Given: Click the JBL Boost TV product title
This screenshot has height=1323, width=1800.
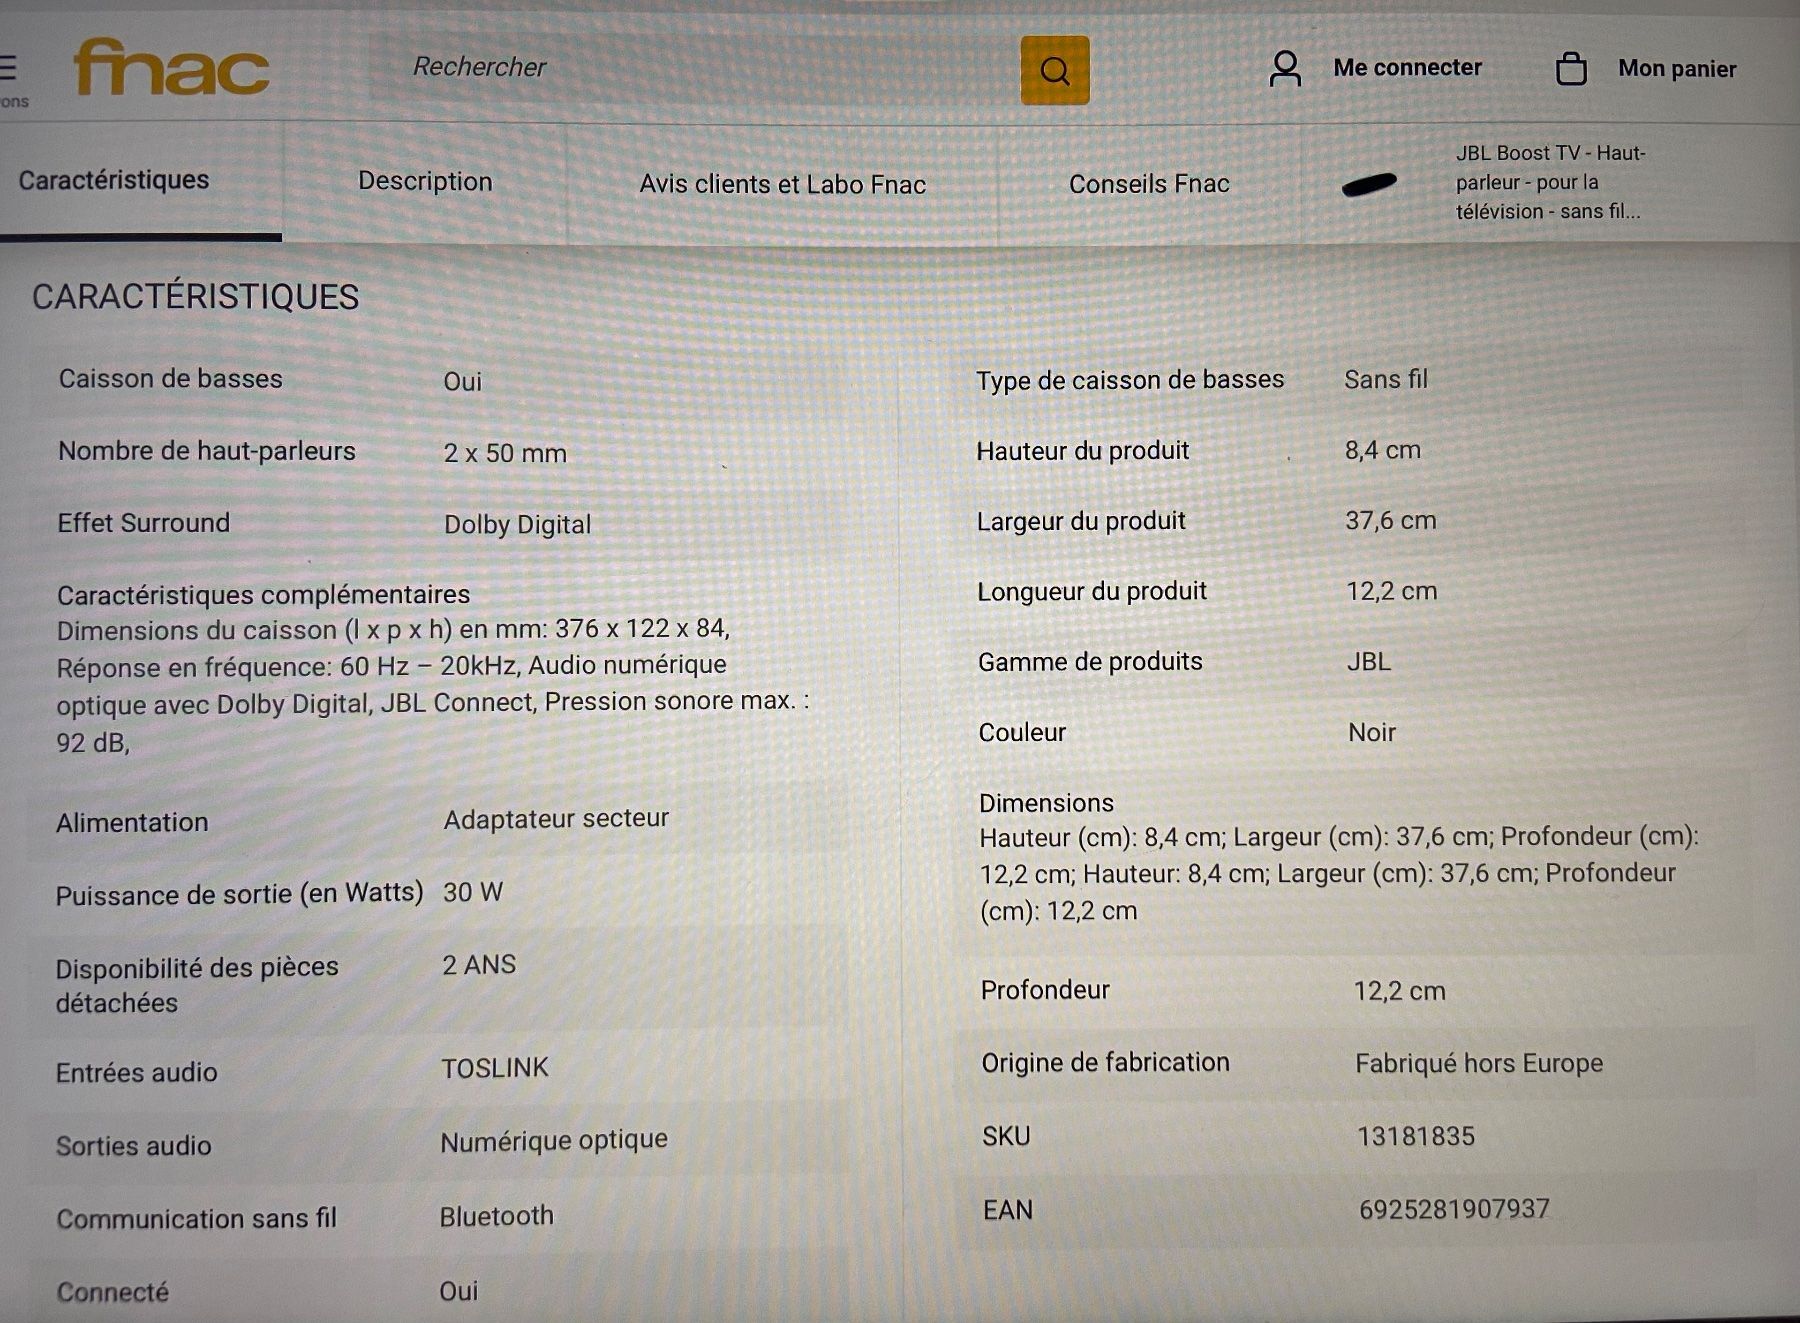Looking at the screenshot, I should pos(1550,182).
